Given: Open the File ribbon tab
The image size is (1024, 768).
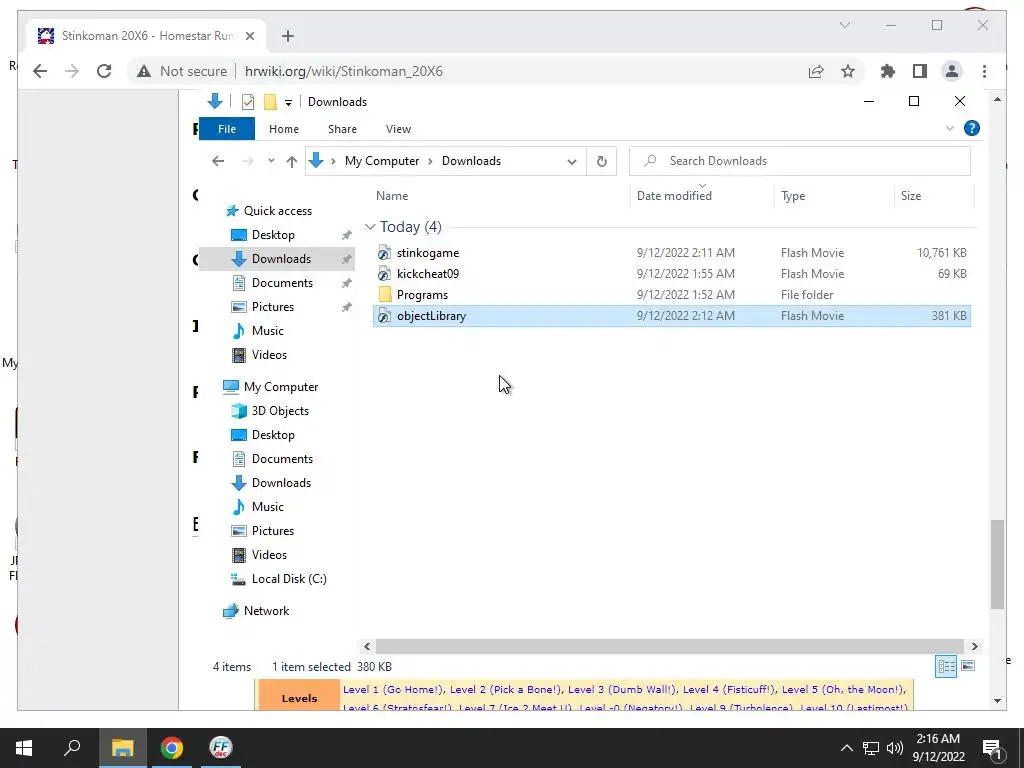Looking at the screenshot, I should (227, 129).
